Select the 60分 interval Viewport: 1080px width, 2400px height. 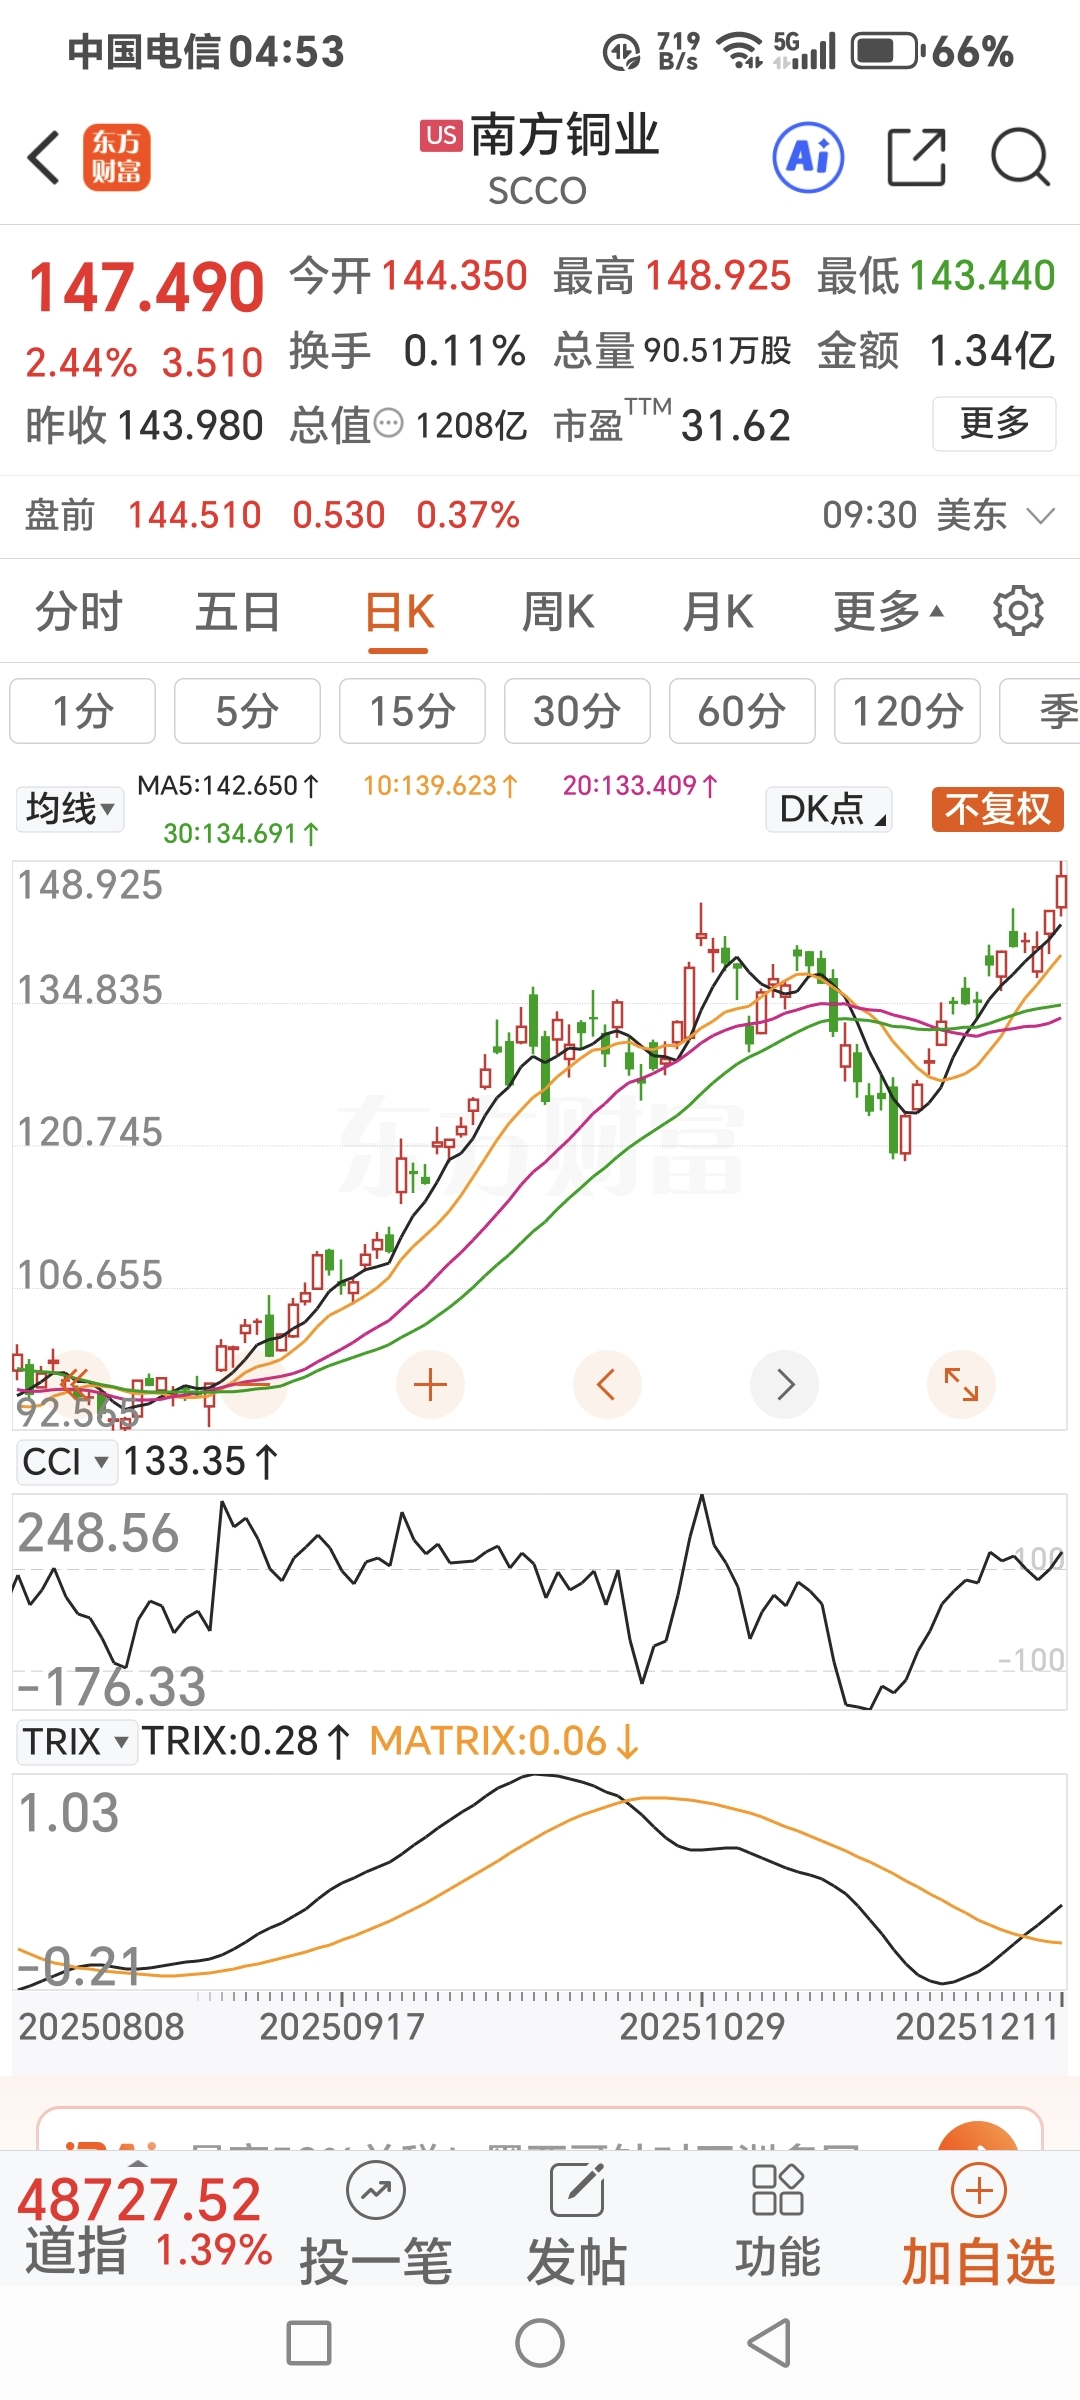(742, 711)
